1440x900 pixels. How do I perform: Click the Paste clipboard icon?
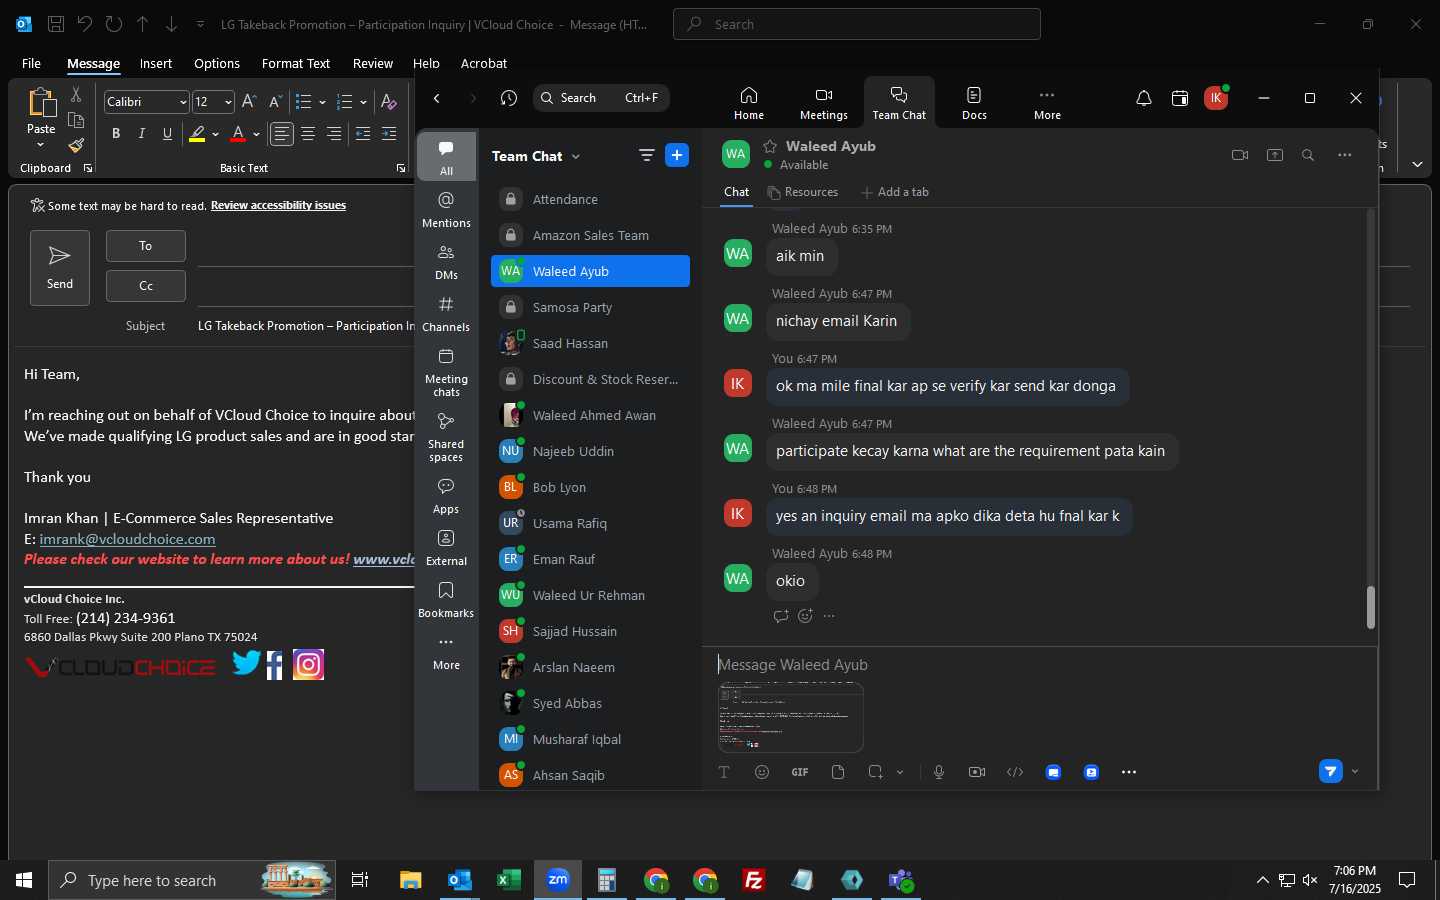(x=41, y=103)
